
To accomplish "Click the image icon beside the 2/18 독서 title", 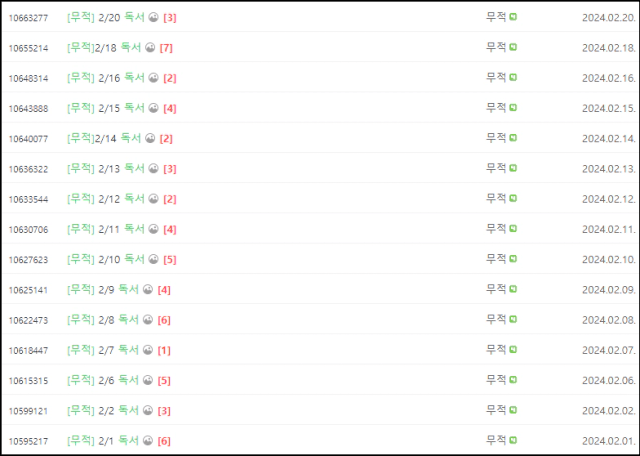I will click(150, 47).
